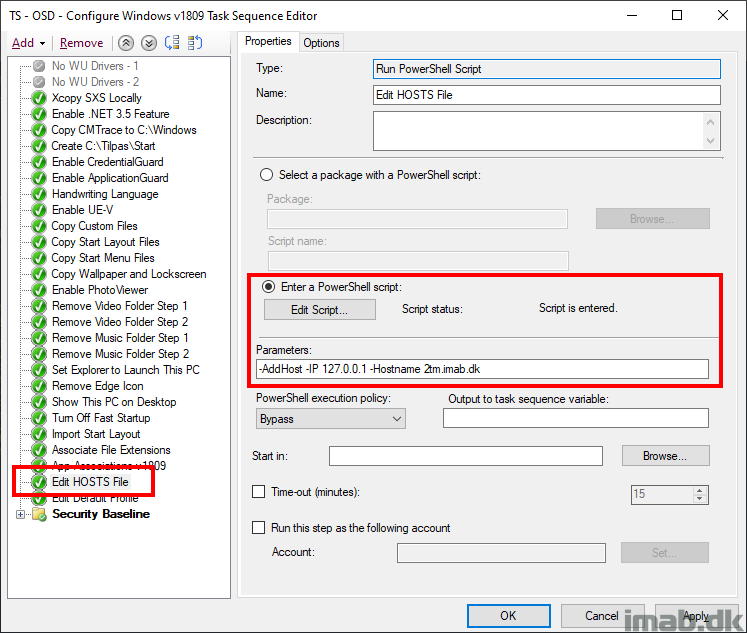Select the package with PowerShell script option
747x633 pixels.
[266, 175]
